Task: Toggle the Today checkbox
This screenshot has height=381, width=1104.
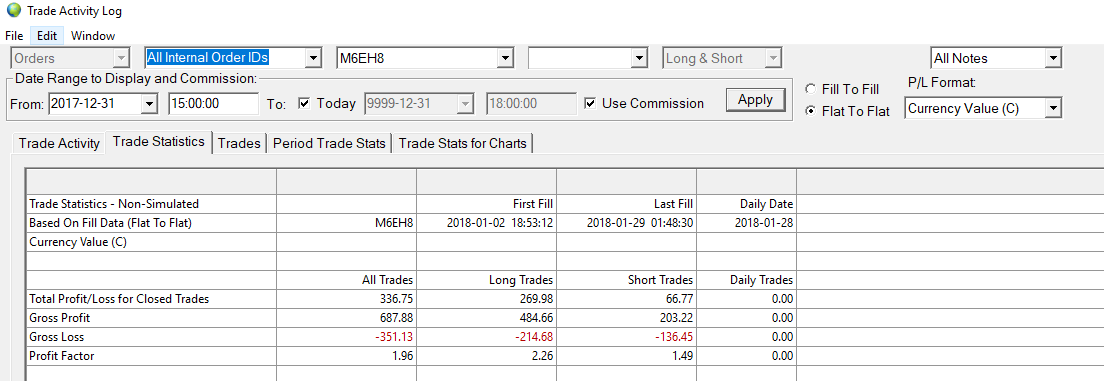Action: point(304,104)
